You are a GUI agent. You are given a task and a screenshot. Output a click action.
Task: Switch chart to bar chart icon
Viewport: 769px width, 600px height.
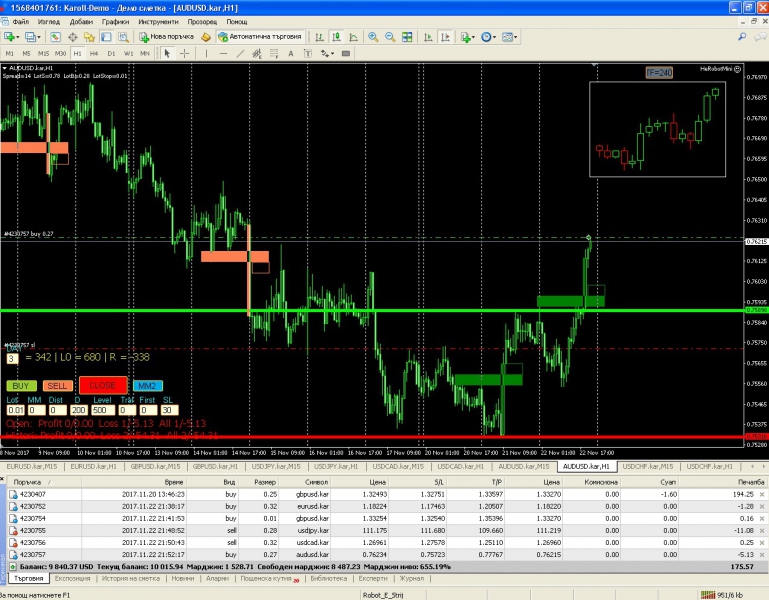coord(319,37)
